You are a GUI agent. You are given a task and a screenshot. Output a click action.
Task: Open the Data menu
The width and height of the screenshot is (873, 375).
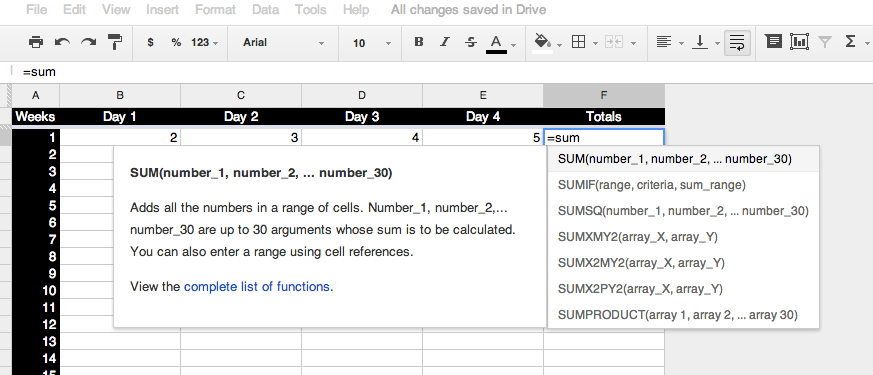(266, 9)
